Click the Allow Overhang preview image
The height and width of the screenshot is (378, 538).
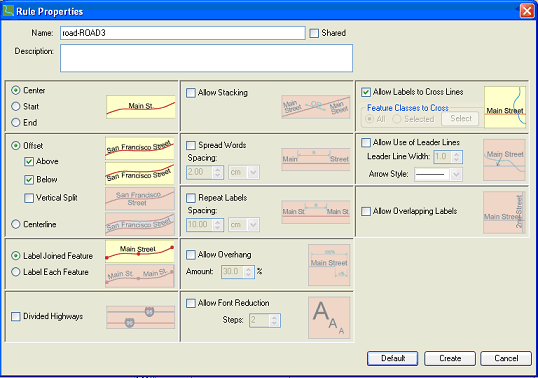(329, 265)
